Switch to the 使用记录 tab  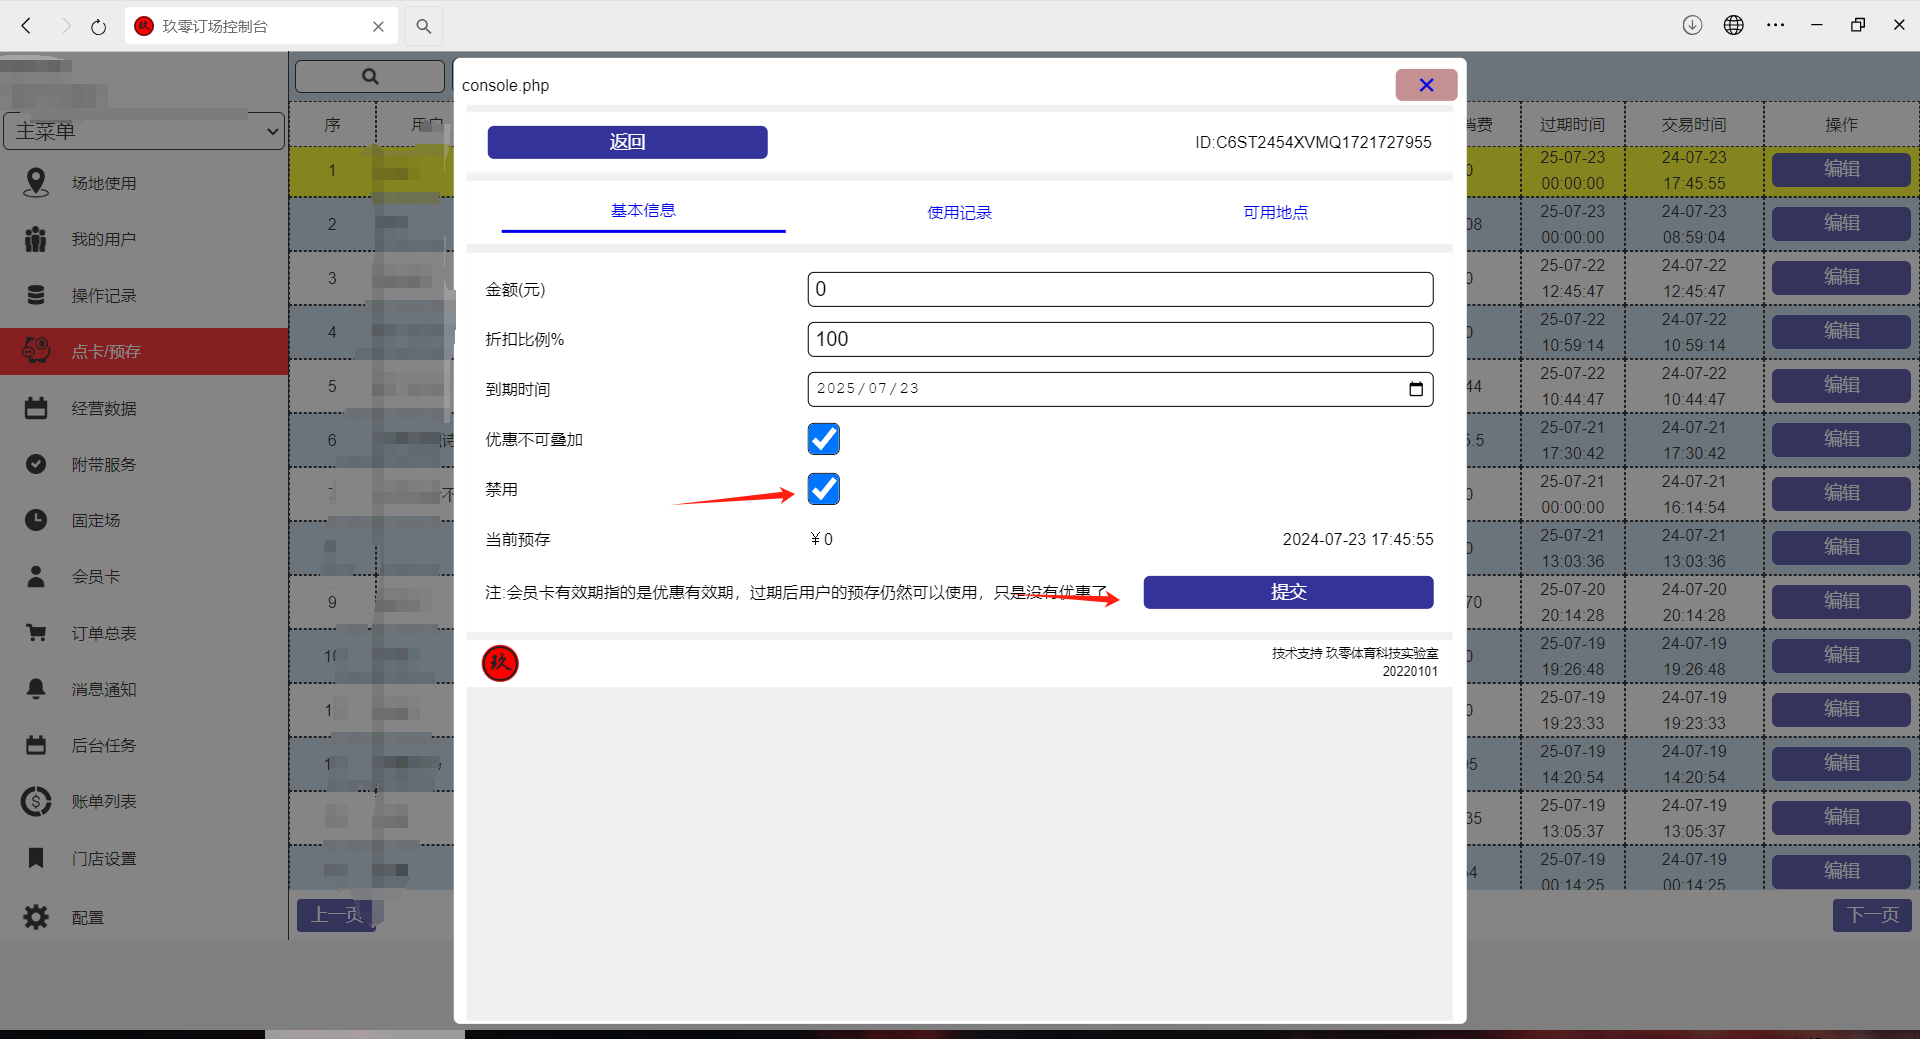(959, 212)
